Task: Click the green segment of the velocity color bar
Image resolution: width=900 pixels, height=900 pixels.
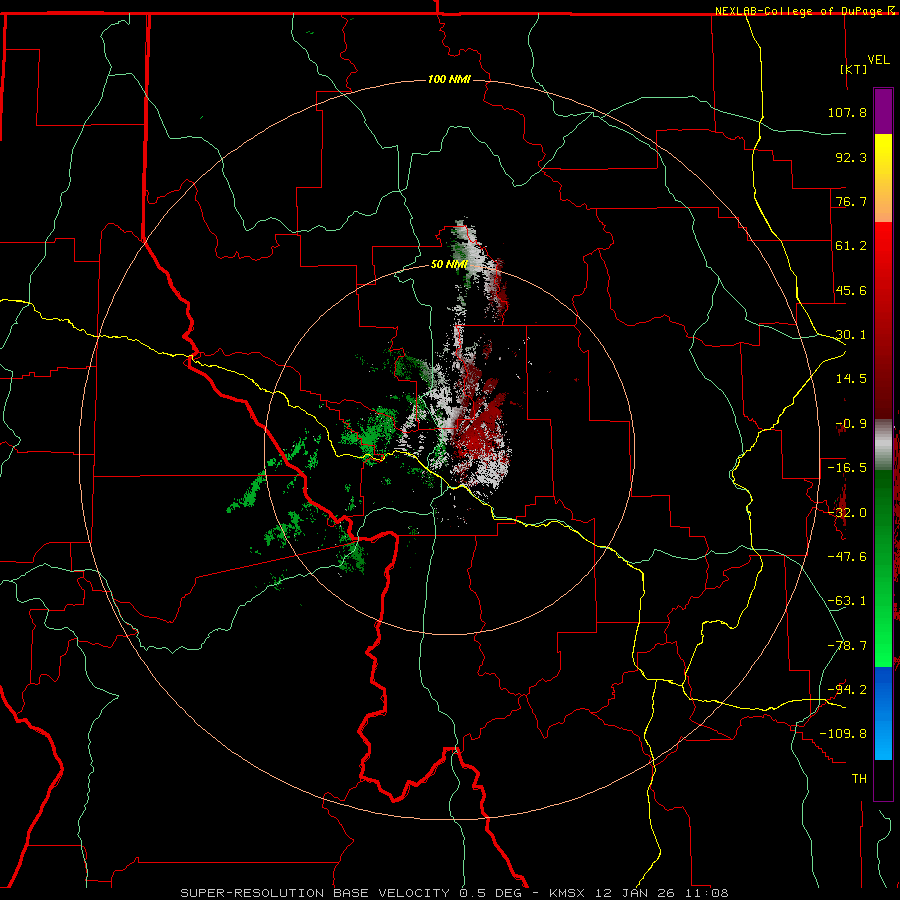Action: tap(883, 568)
